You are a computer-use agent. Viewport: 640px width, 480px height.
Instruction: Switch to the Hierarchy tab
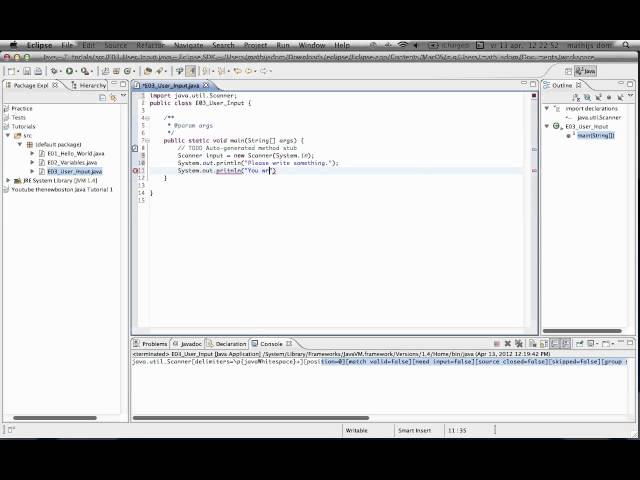[x=89, y=85]
